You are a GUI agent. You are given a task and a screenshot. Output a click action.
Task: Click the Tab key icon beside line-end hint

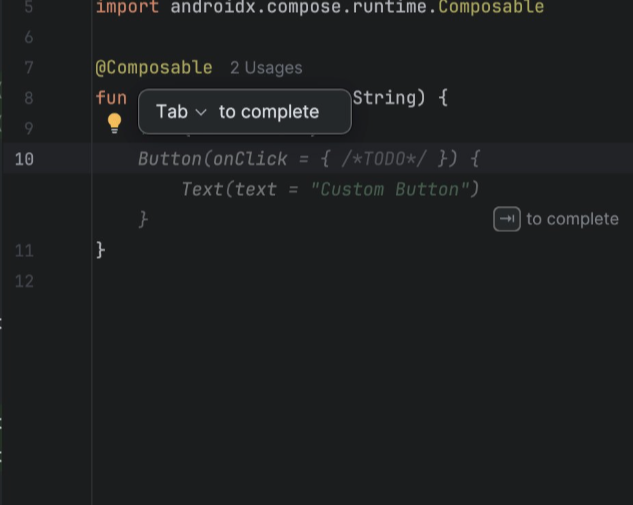click(x=507, y=219)
